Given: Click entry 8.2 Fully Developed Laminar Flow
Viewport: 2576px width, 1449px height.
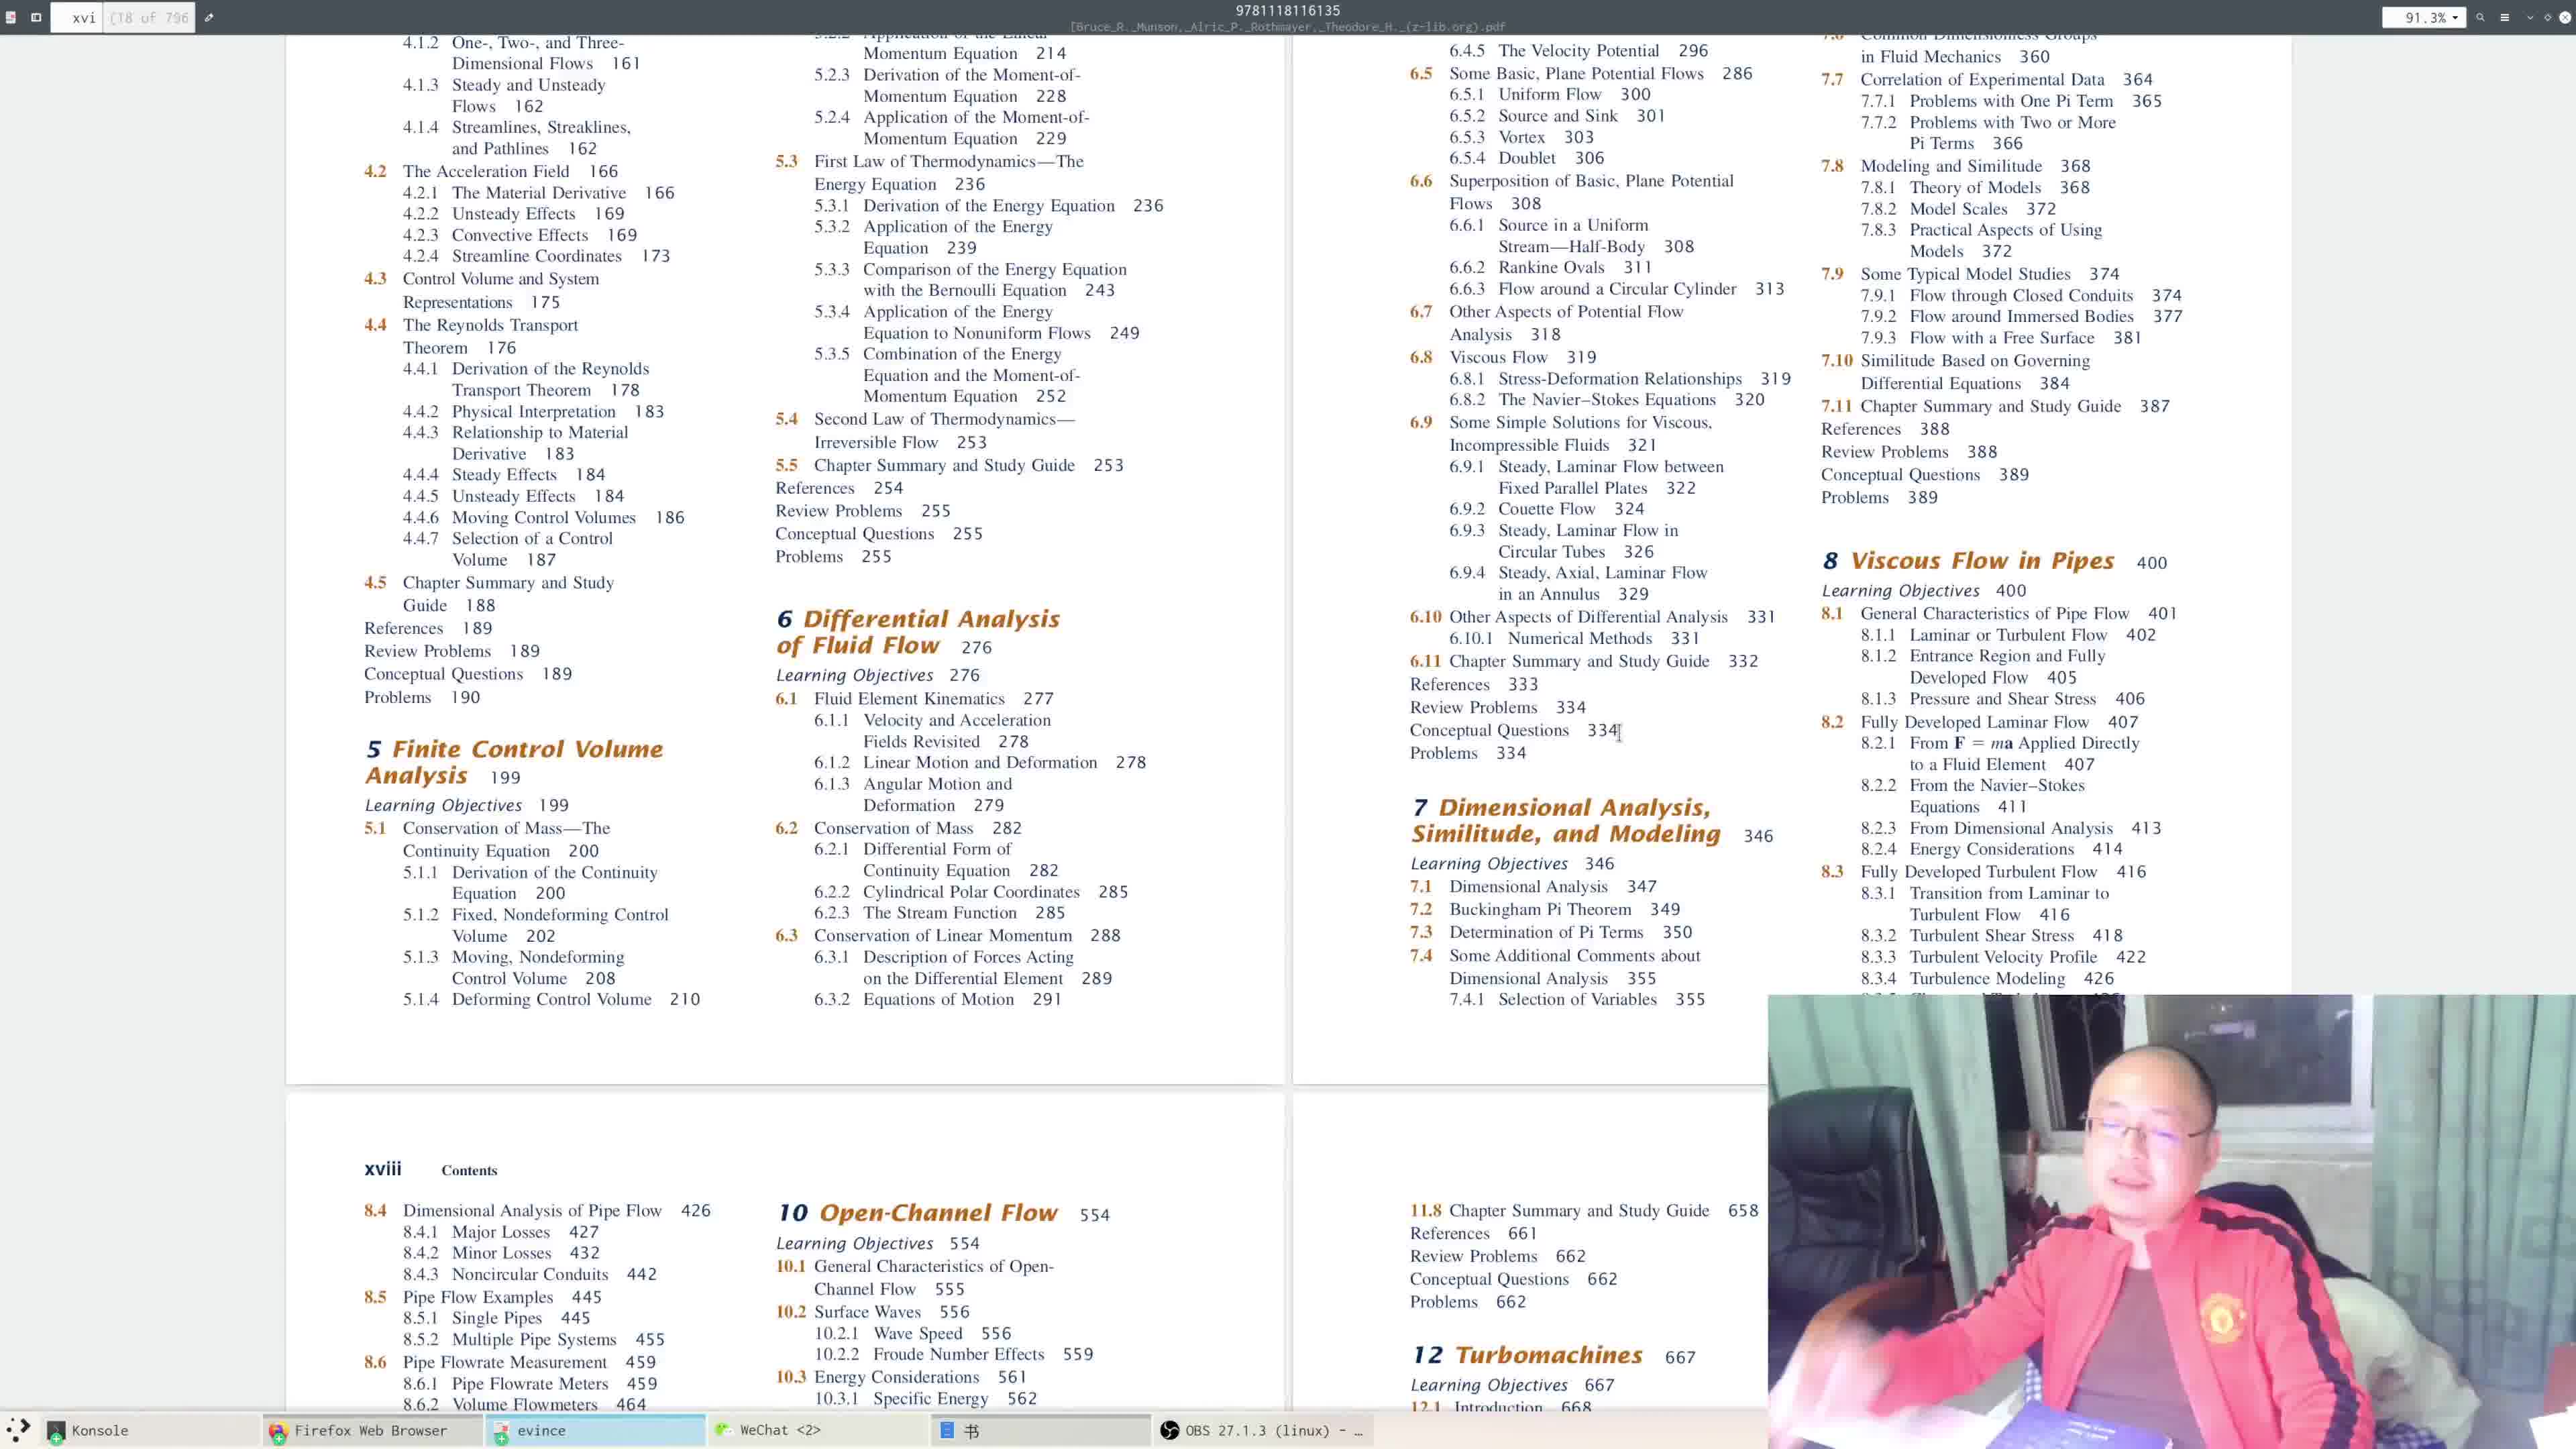Looking at the screenshot, I should click(1979, 722).
